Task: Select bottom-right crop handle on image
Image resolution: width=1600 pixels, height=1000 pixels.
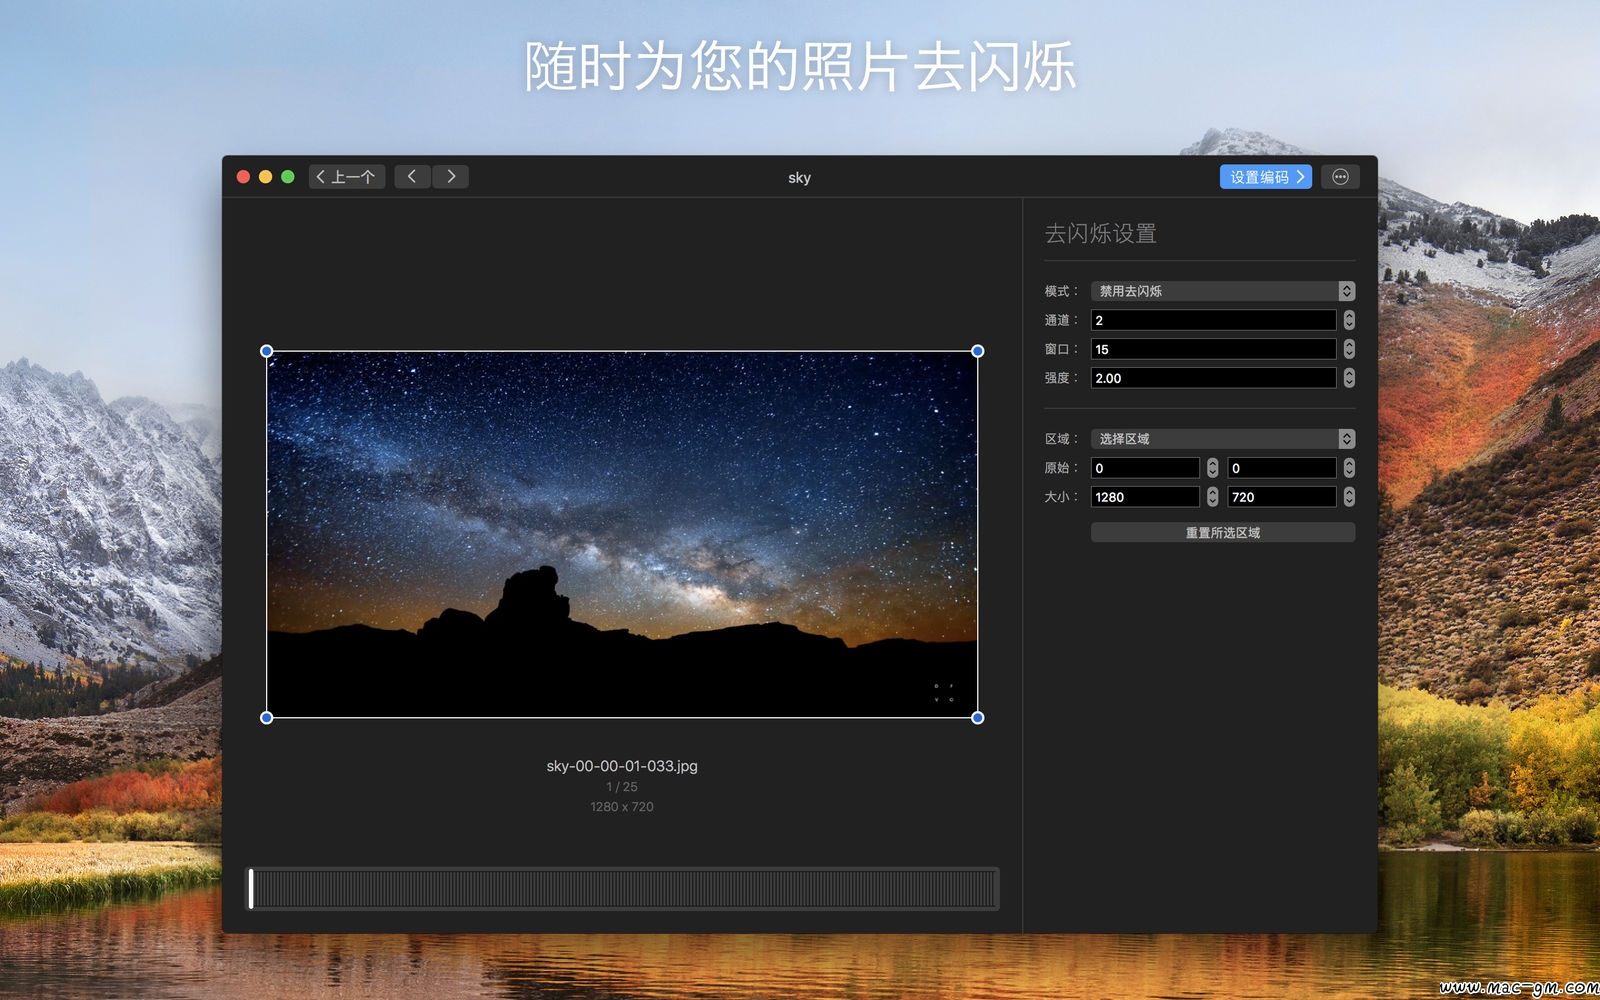Action: tap(978, 718)
